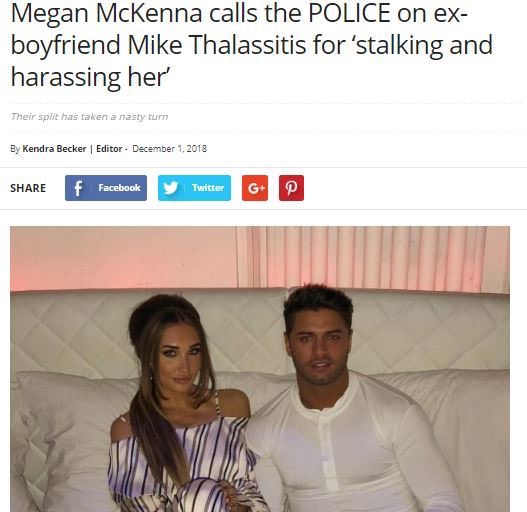The width and height of the screenshot is (527, 512).
Task: Share article via Twitter button
Action: click(x=194, y=188)
